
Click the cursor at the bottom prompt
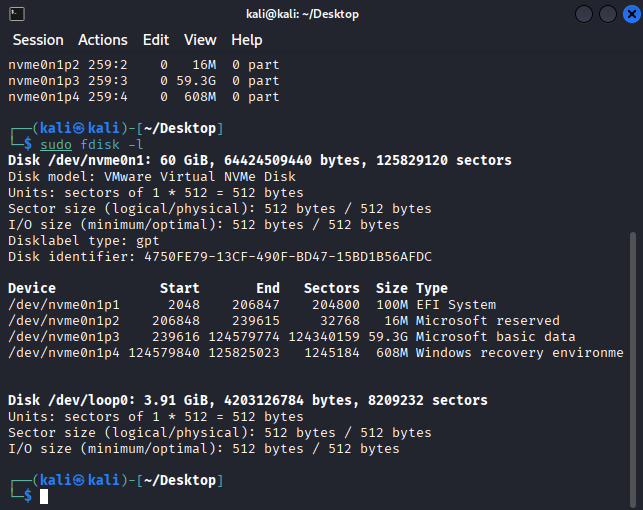pyautogui.click(x=44, y=496)
